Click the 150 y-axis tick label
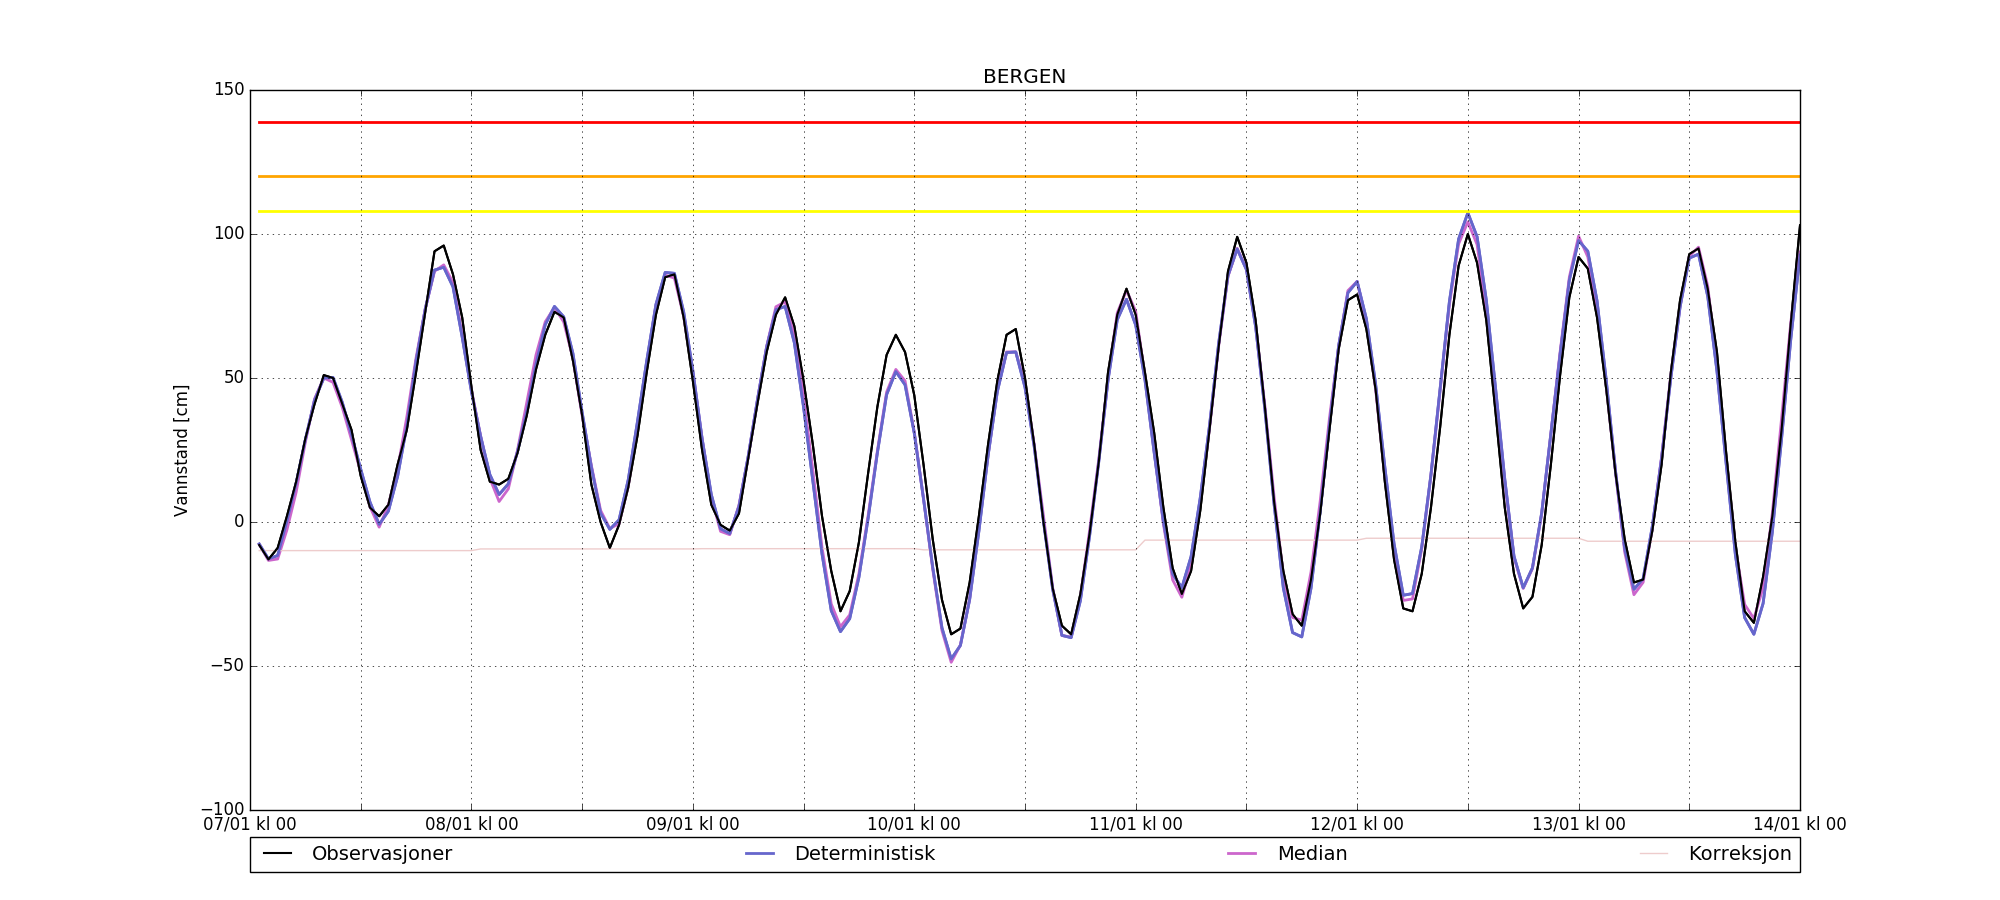Screen dimensions: 2000x900 229,90
